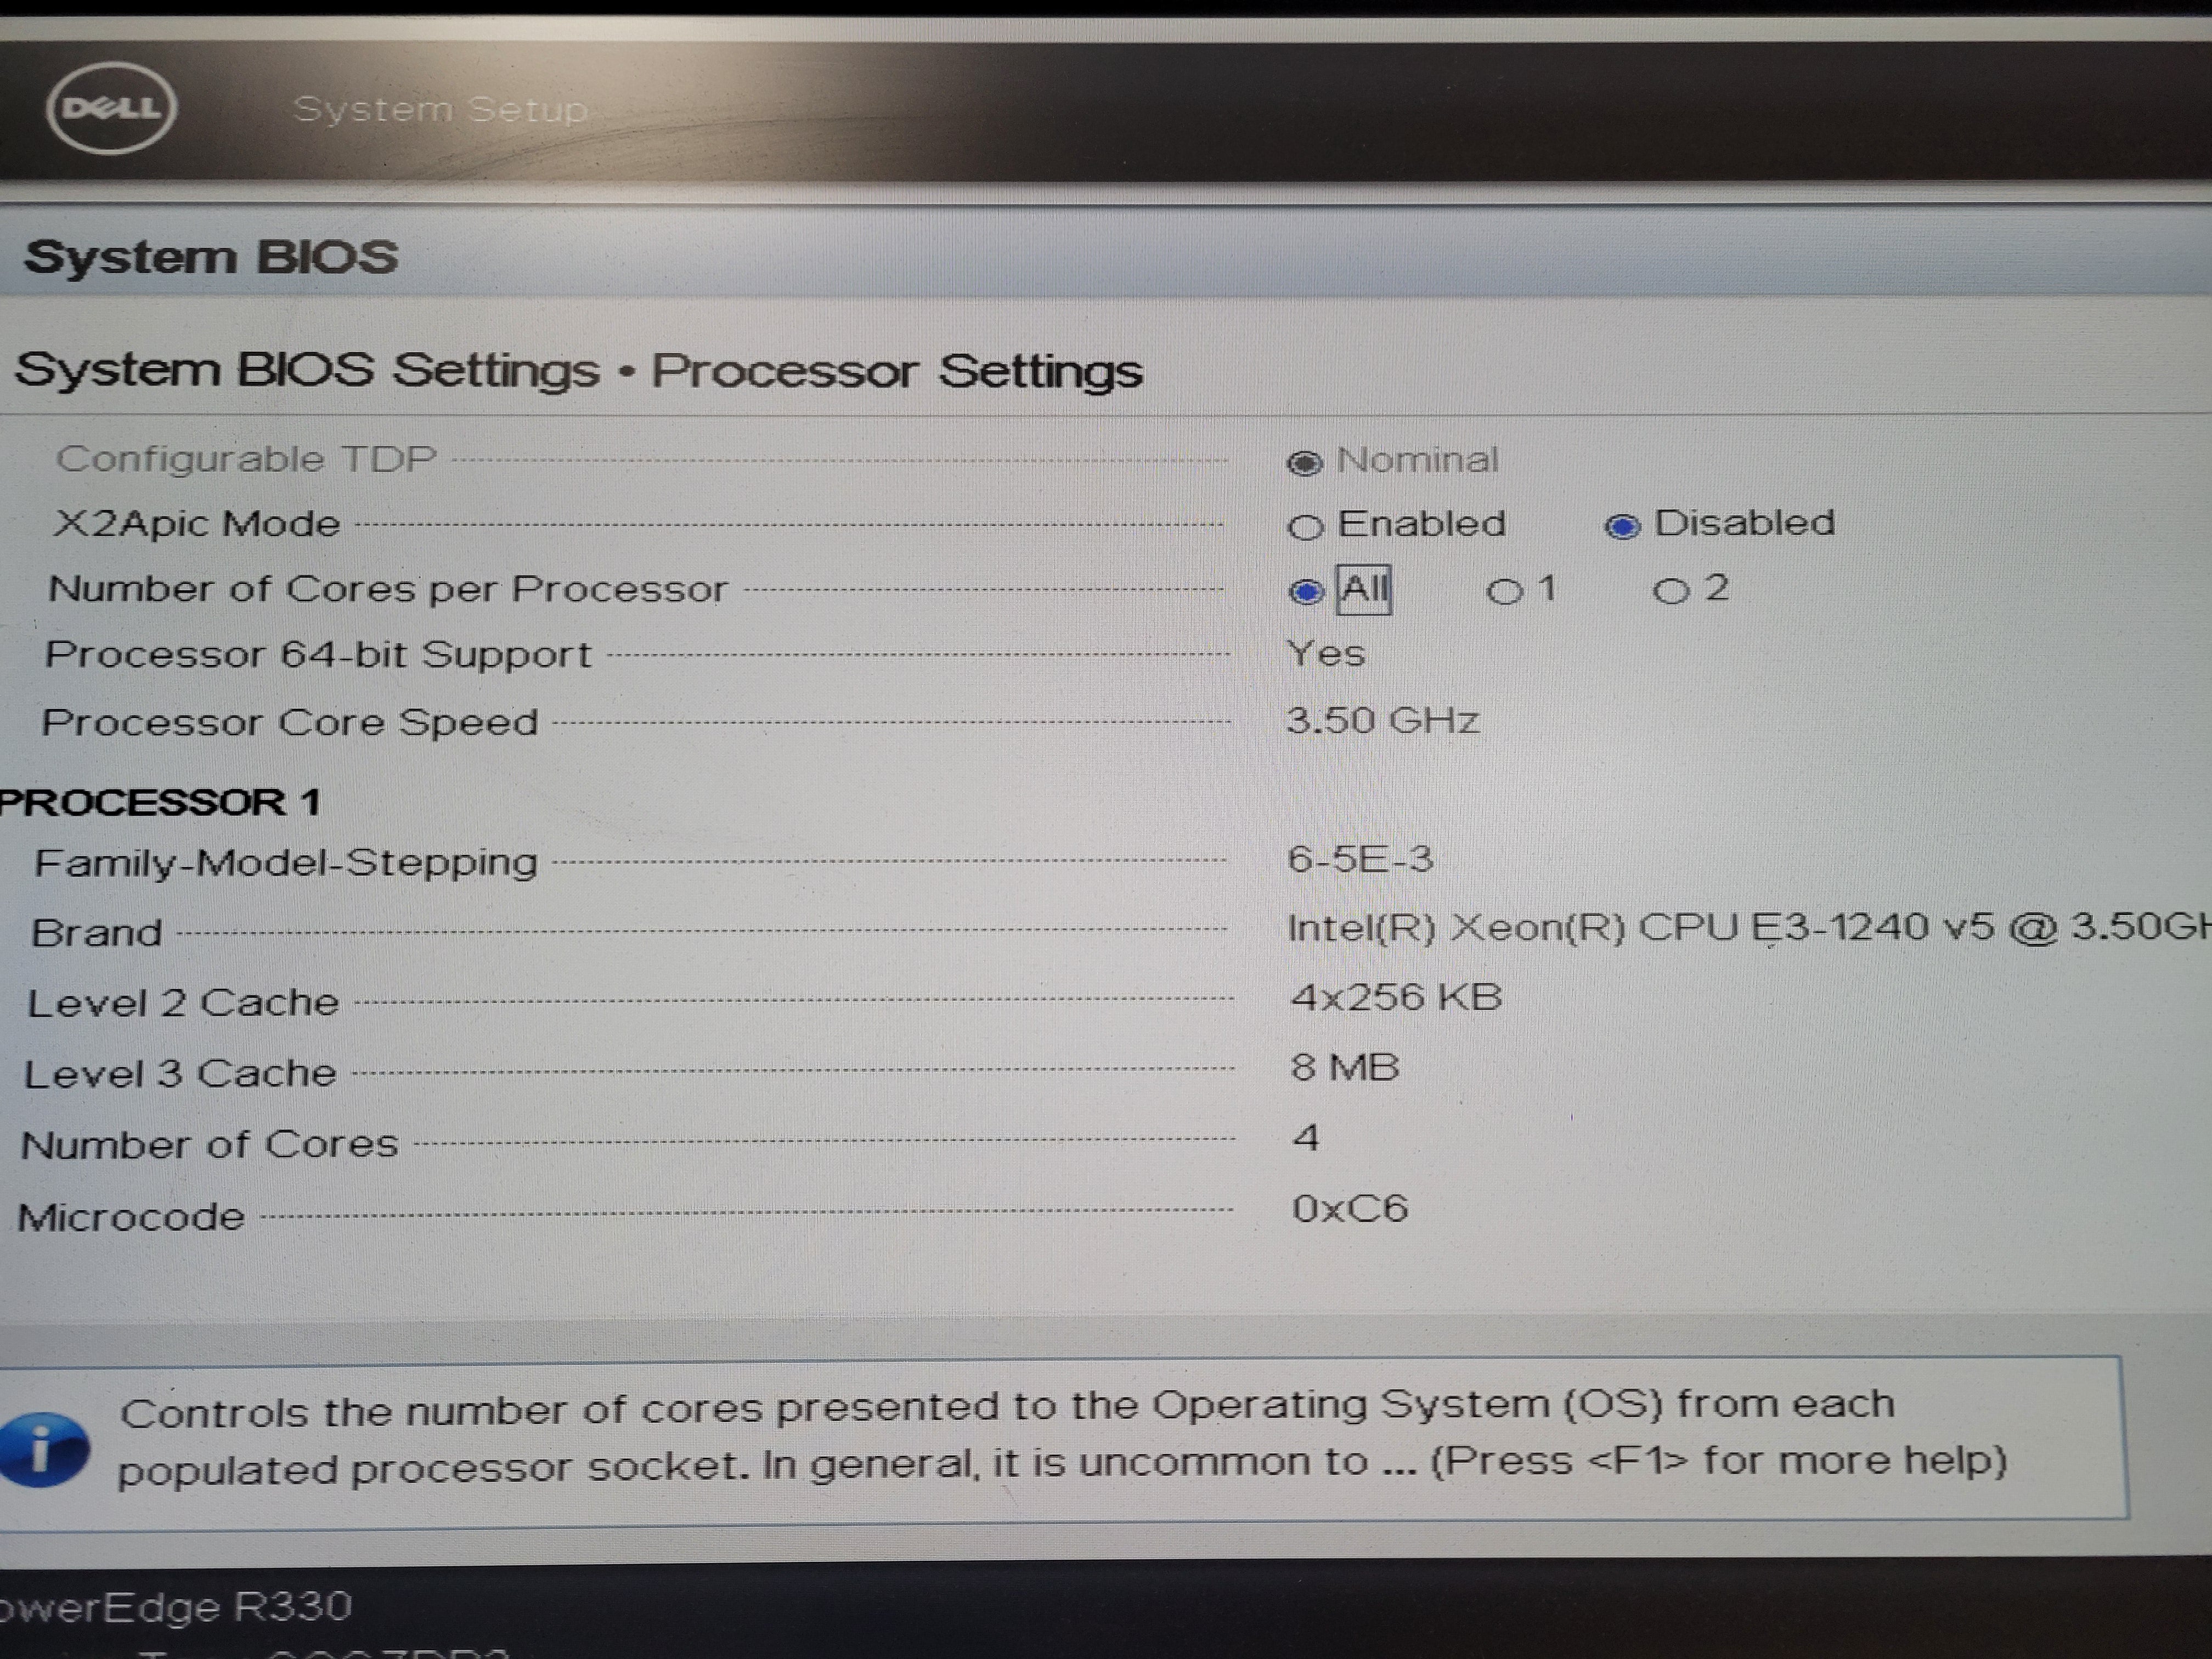Viewport: 2212px width, 1659px height.
Task: Click the 3.50 GHz core speed value
Action: pyautogui.click(x=1382, y=720)
